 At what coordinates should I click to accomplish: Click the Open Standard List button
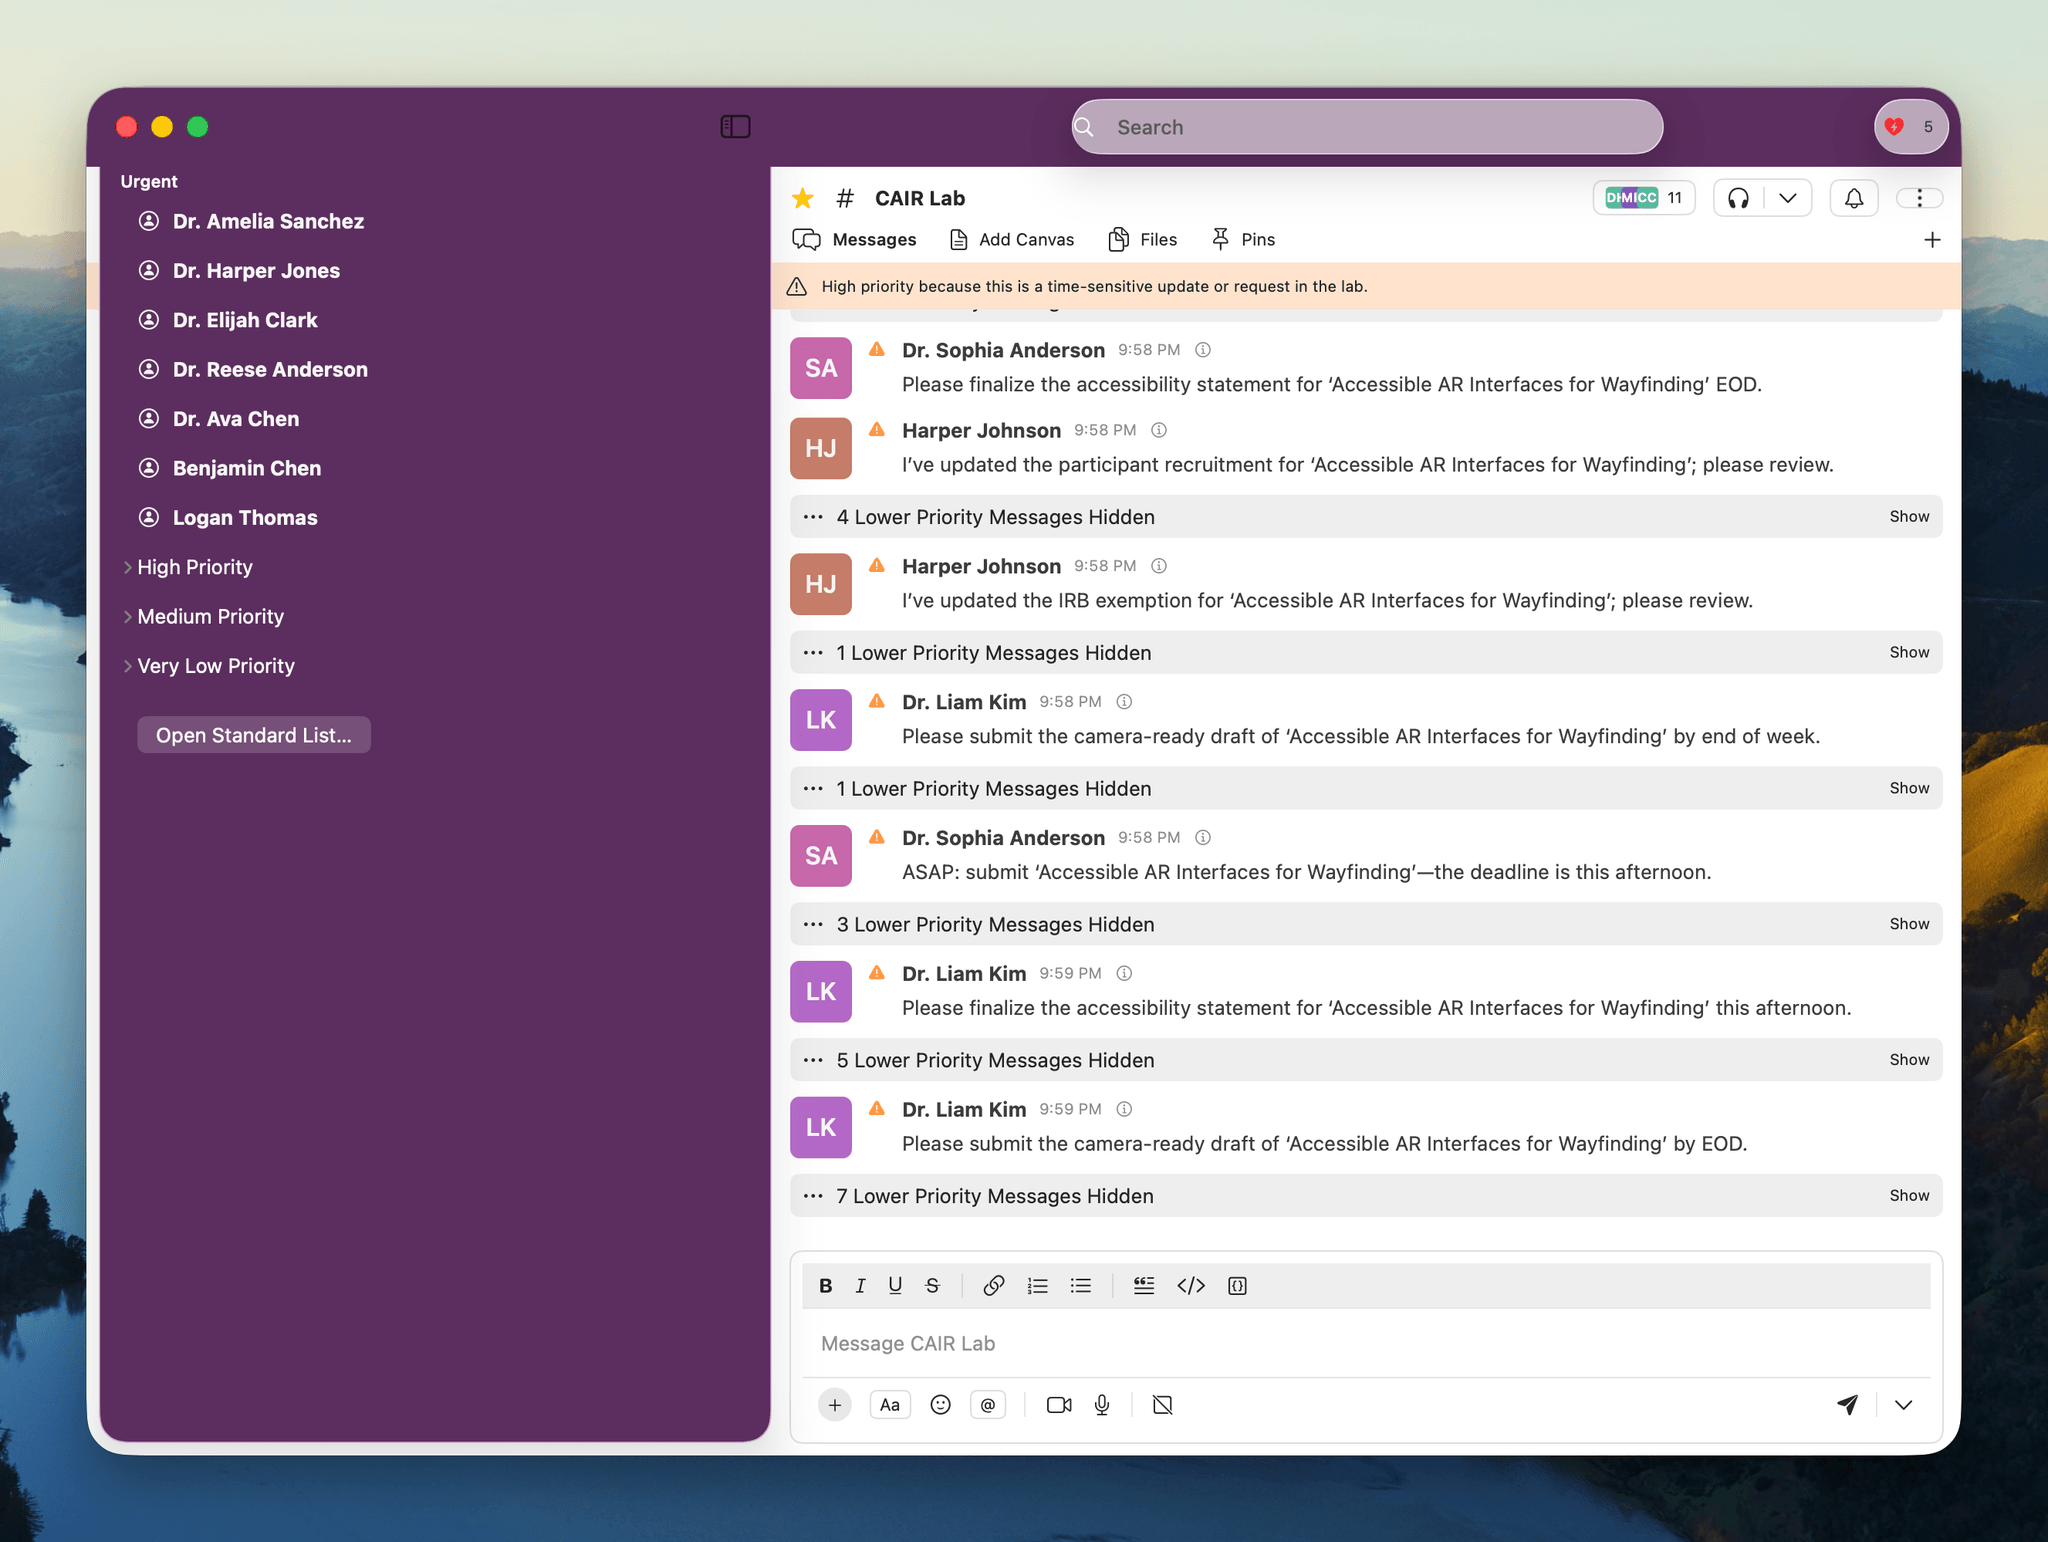254,734
